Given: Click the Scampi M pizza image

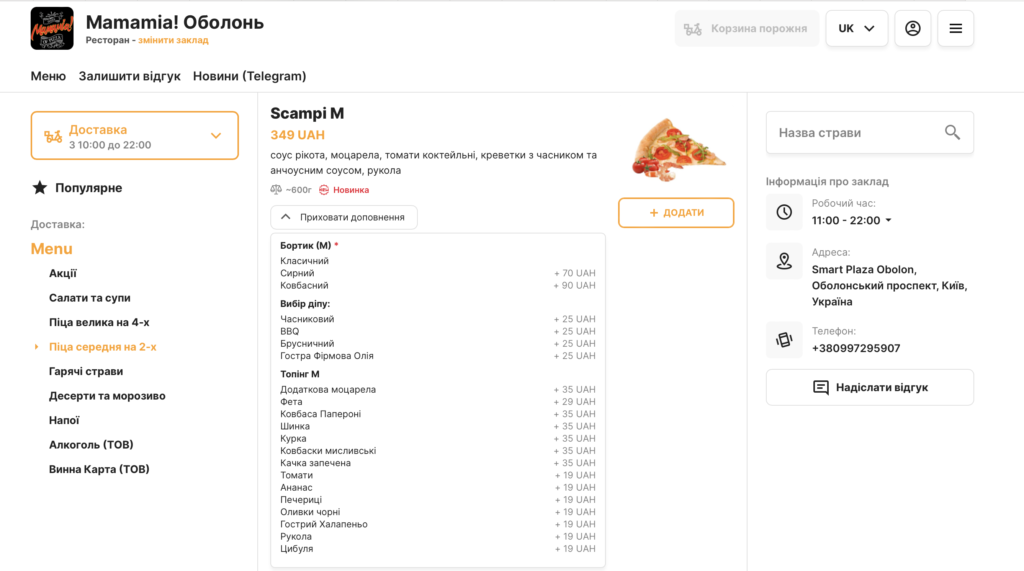Looking at the screenshot, I should pyautogui.click(x=677, y=150).
